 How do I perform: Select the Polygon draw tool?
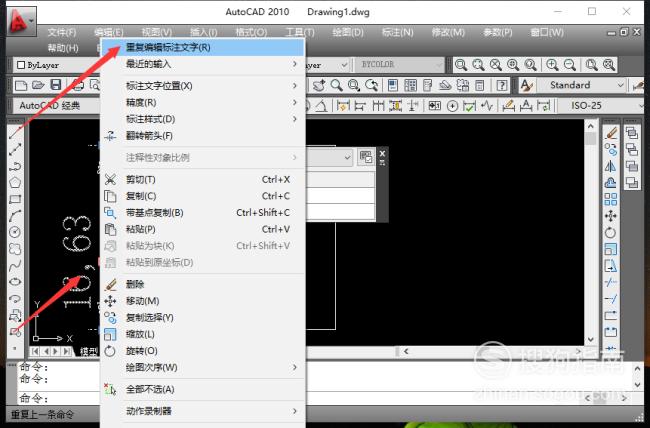coord(15,182)
